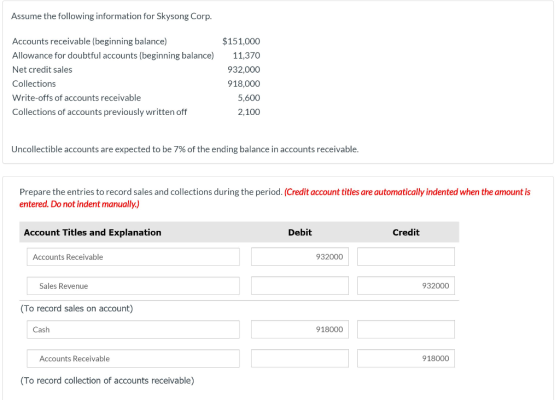Click the Credit column header
Viewport: 560px width, 400px height.
pyautogui.click(x=406, y=232)
